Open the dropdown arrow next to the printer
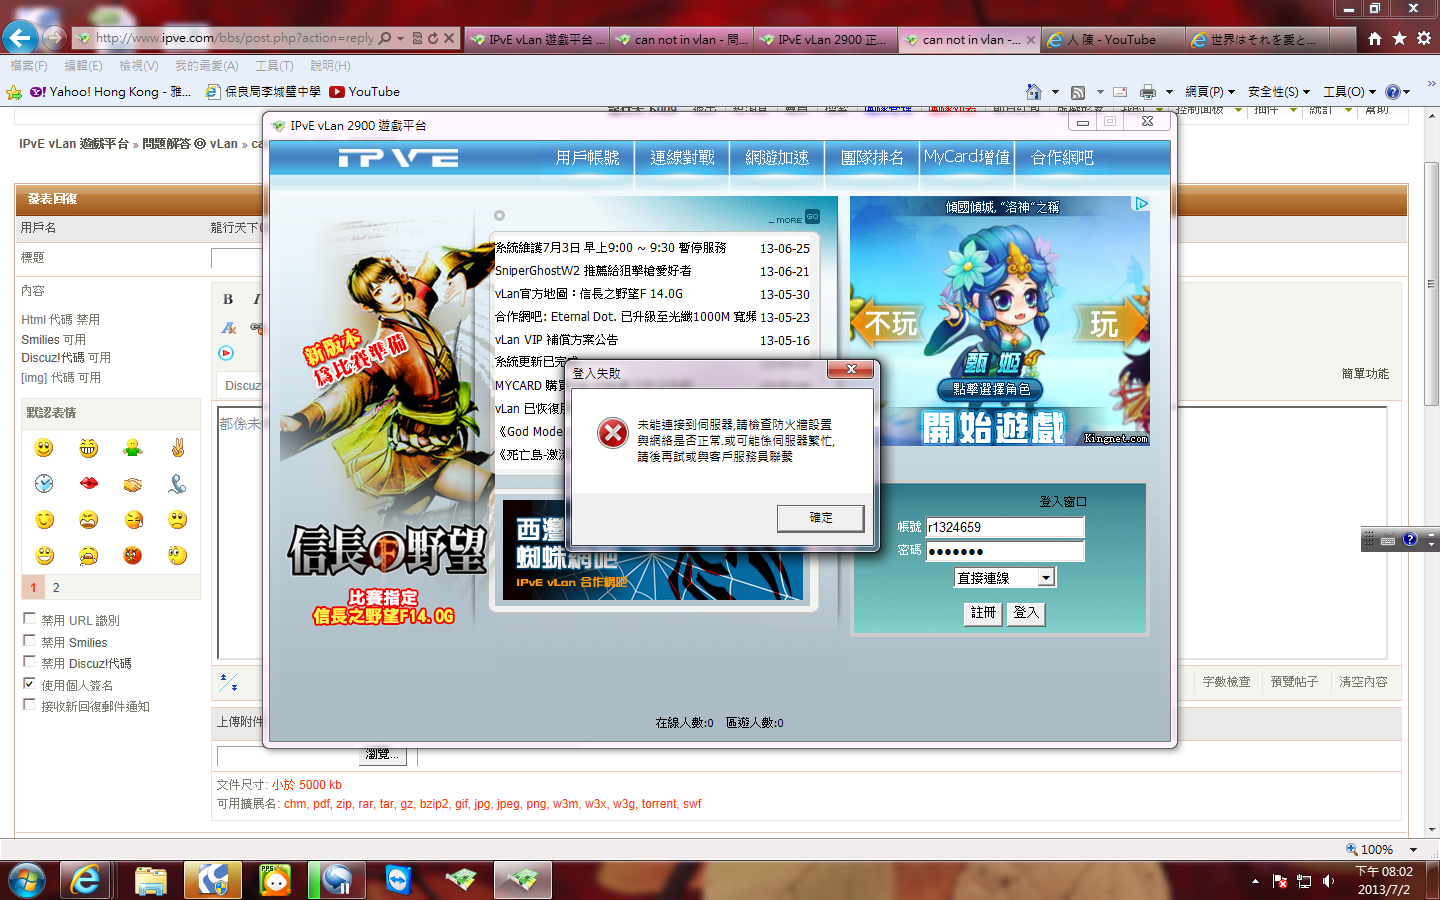The height and width of the screenshot is (900, 1440). coord(1169,92)
